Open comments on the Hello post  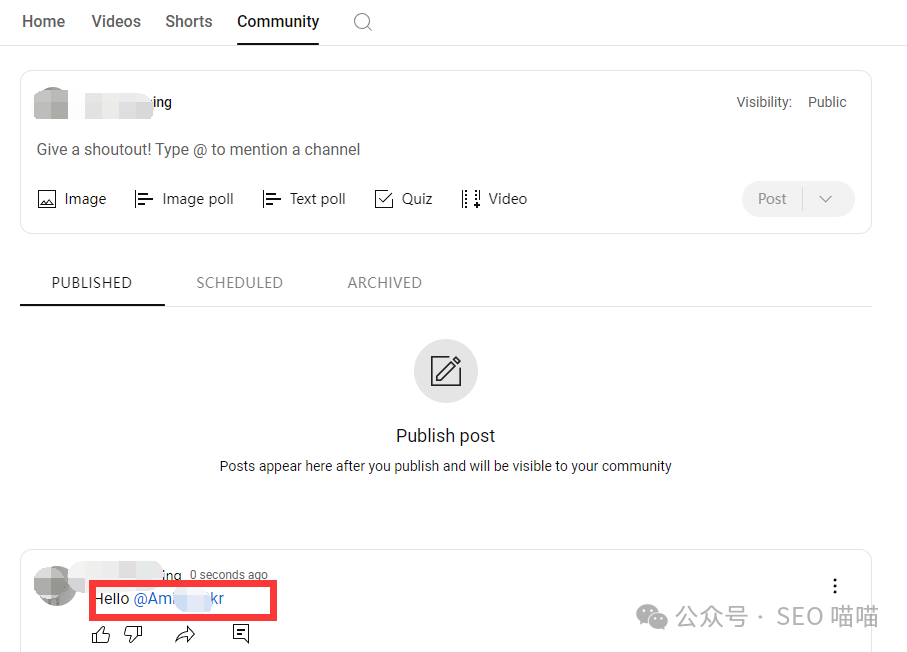[241, 633]
